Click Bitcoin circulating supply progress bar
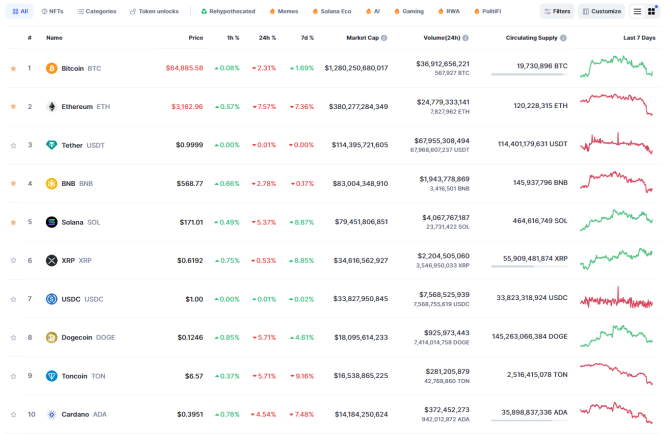665x434 pixels. pyautogui.click(x=529, y=75)
